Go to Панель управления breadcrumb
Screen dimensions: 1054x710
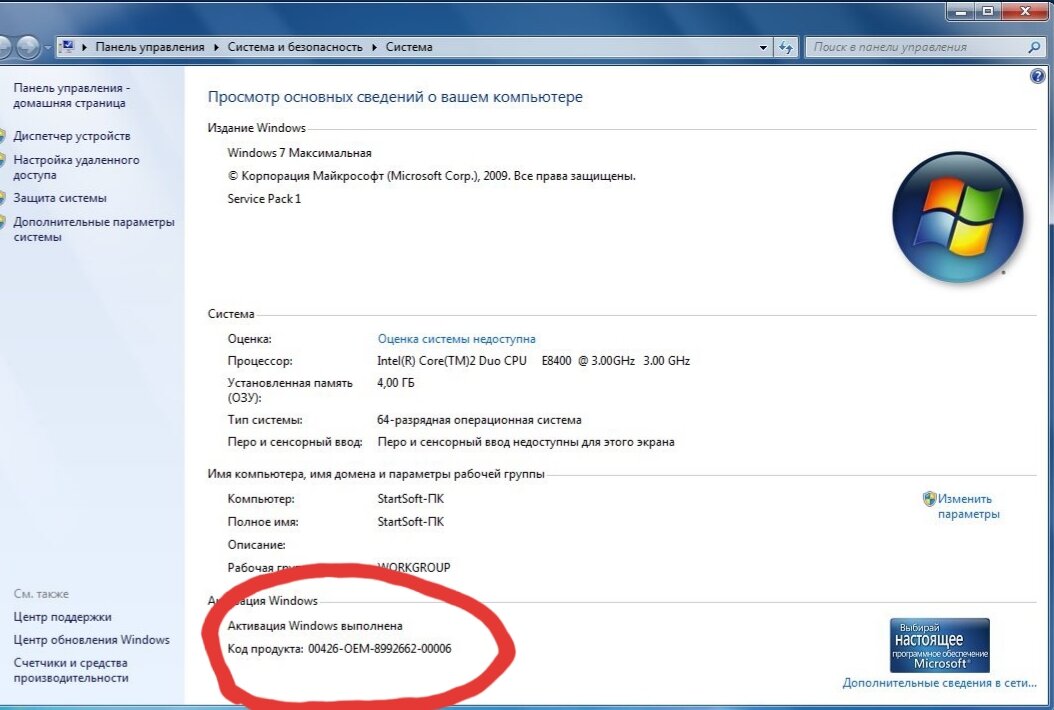tap(150, 47)
